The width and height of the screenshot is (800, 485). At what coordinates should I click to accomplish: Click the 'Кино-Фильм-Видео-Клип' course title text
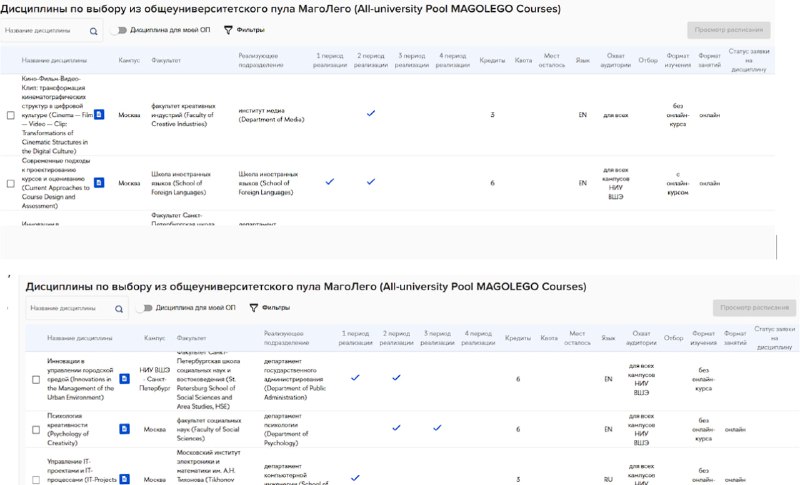tap(57, 115)
